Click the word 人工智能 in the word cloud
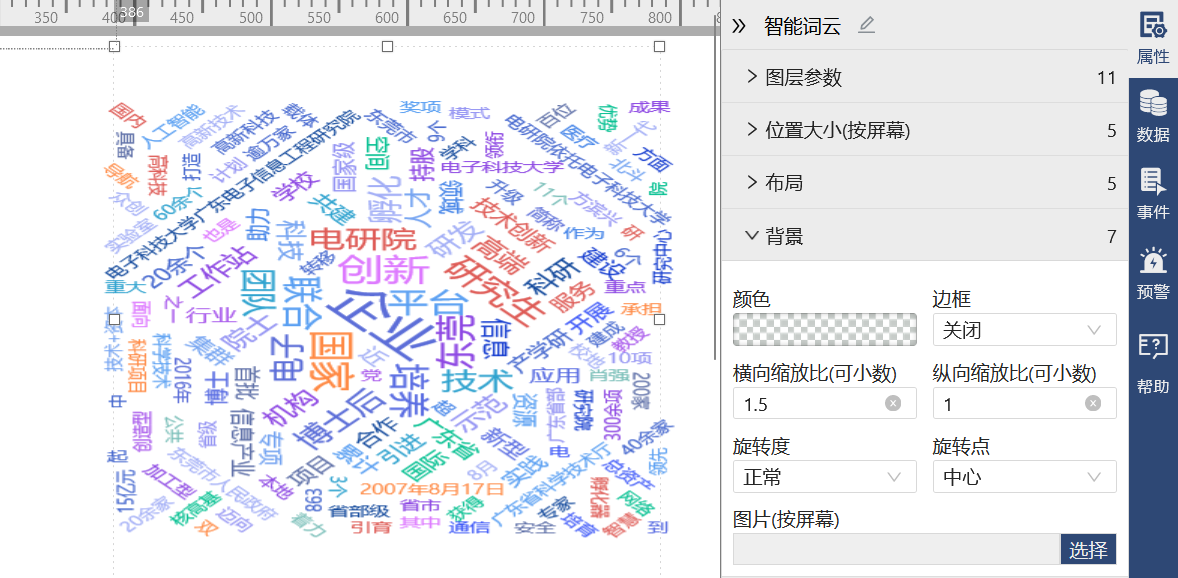This screenshot has width=1178, height=578. tap(172, 128)
